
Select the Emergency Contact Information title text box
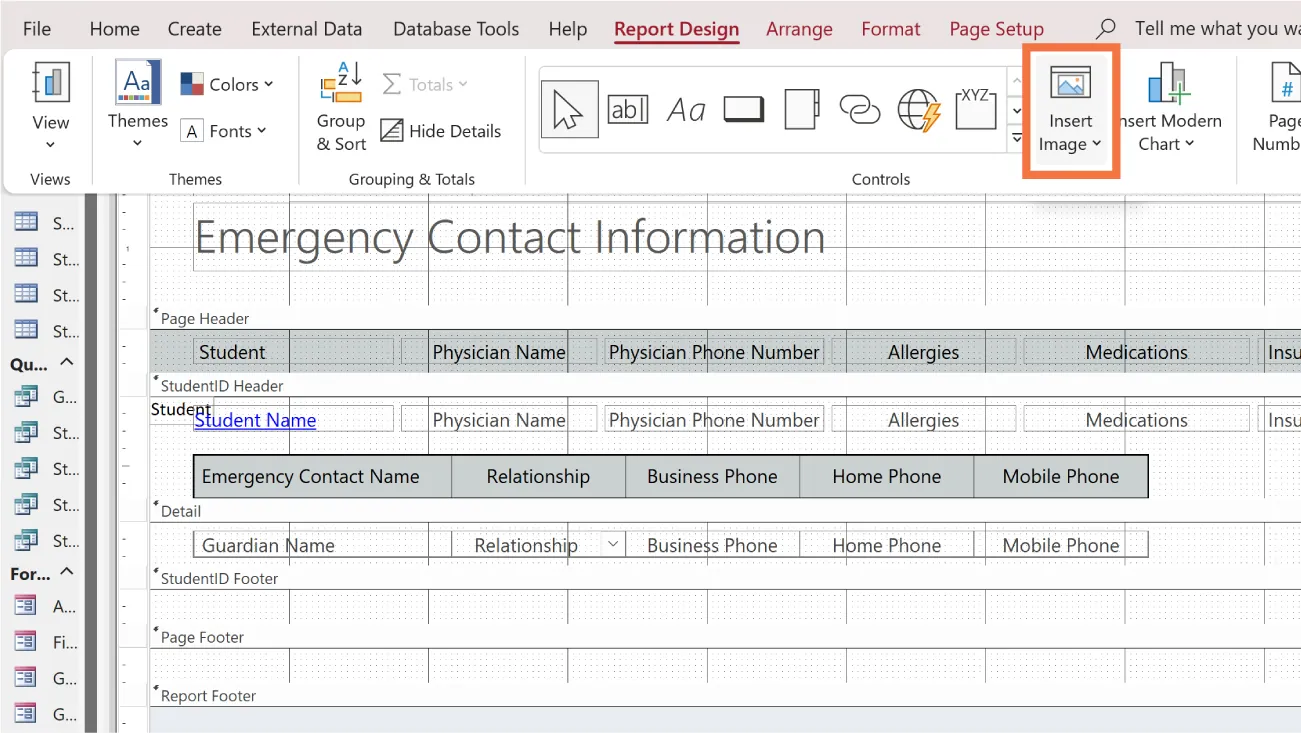(x=510, y=238)
